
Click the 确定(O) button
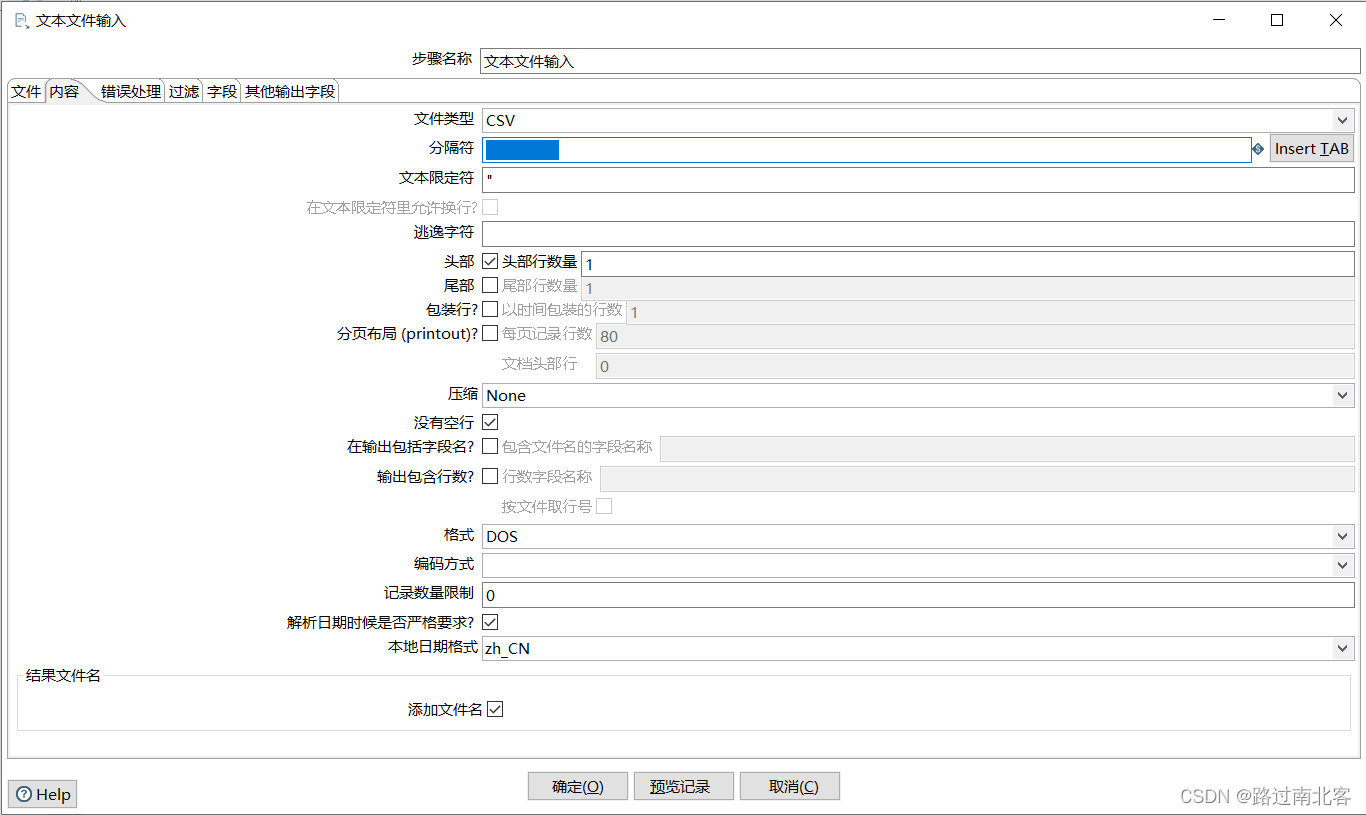point(578,786)
